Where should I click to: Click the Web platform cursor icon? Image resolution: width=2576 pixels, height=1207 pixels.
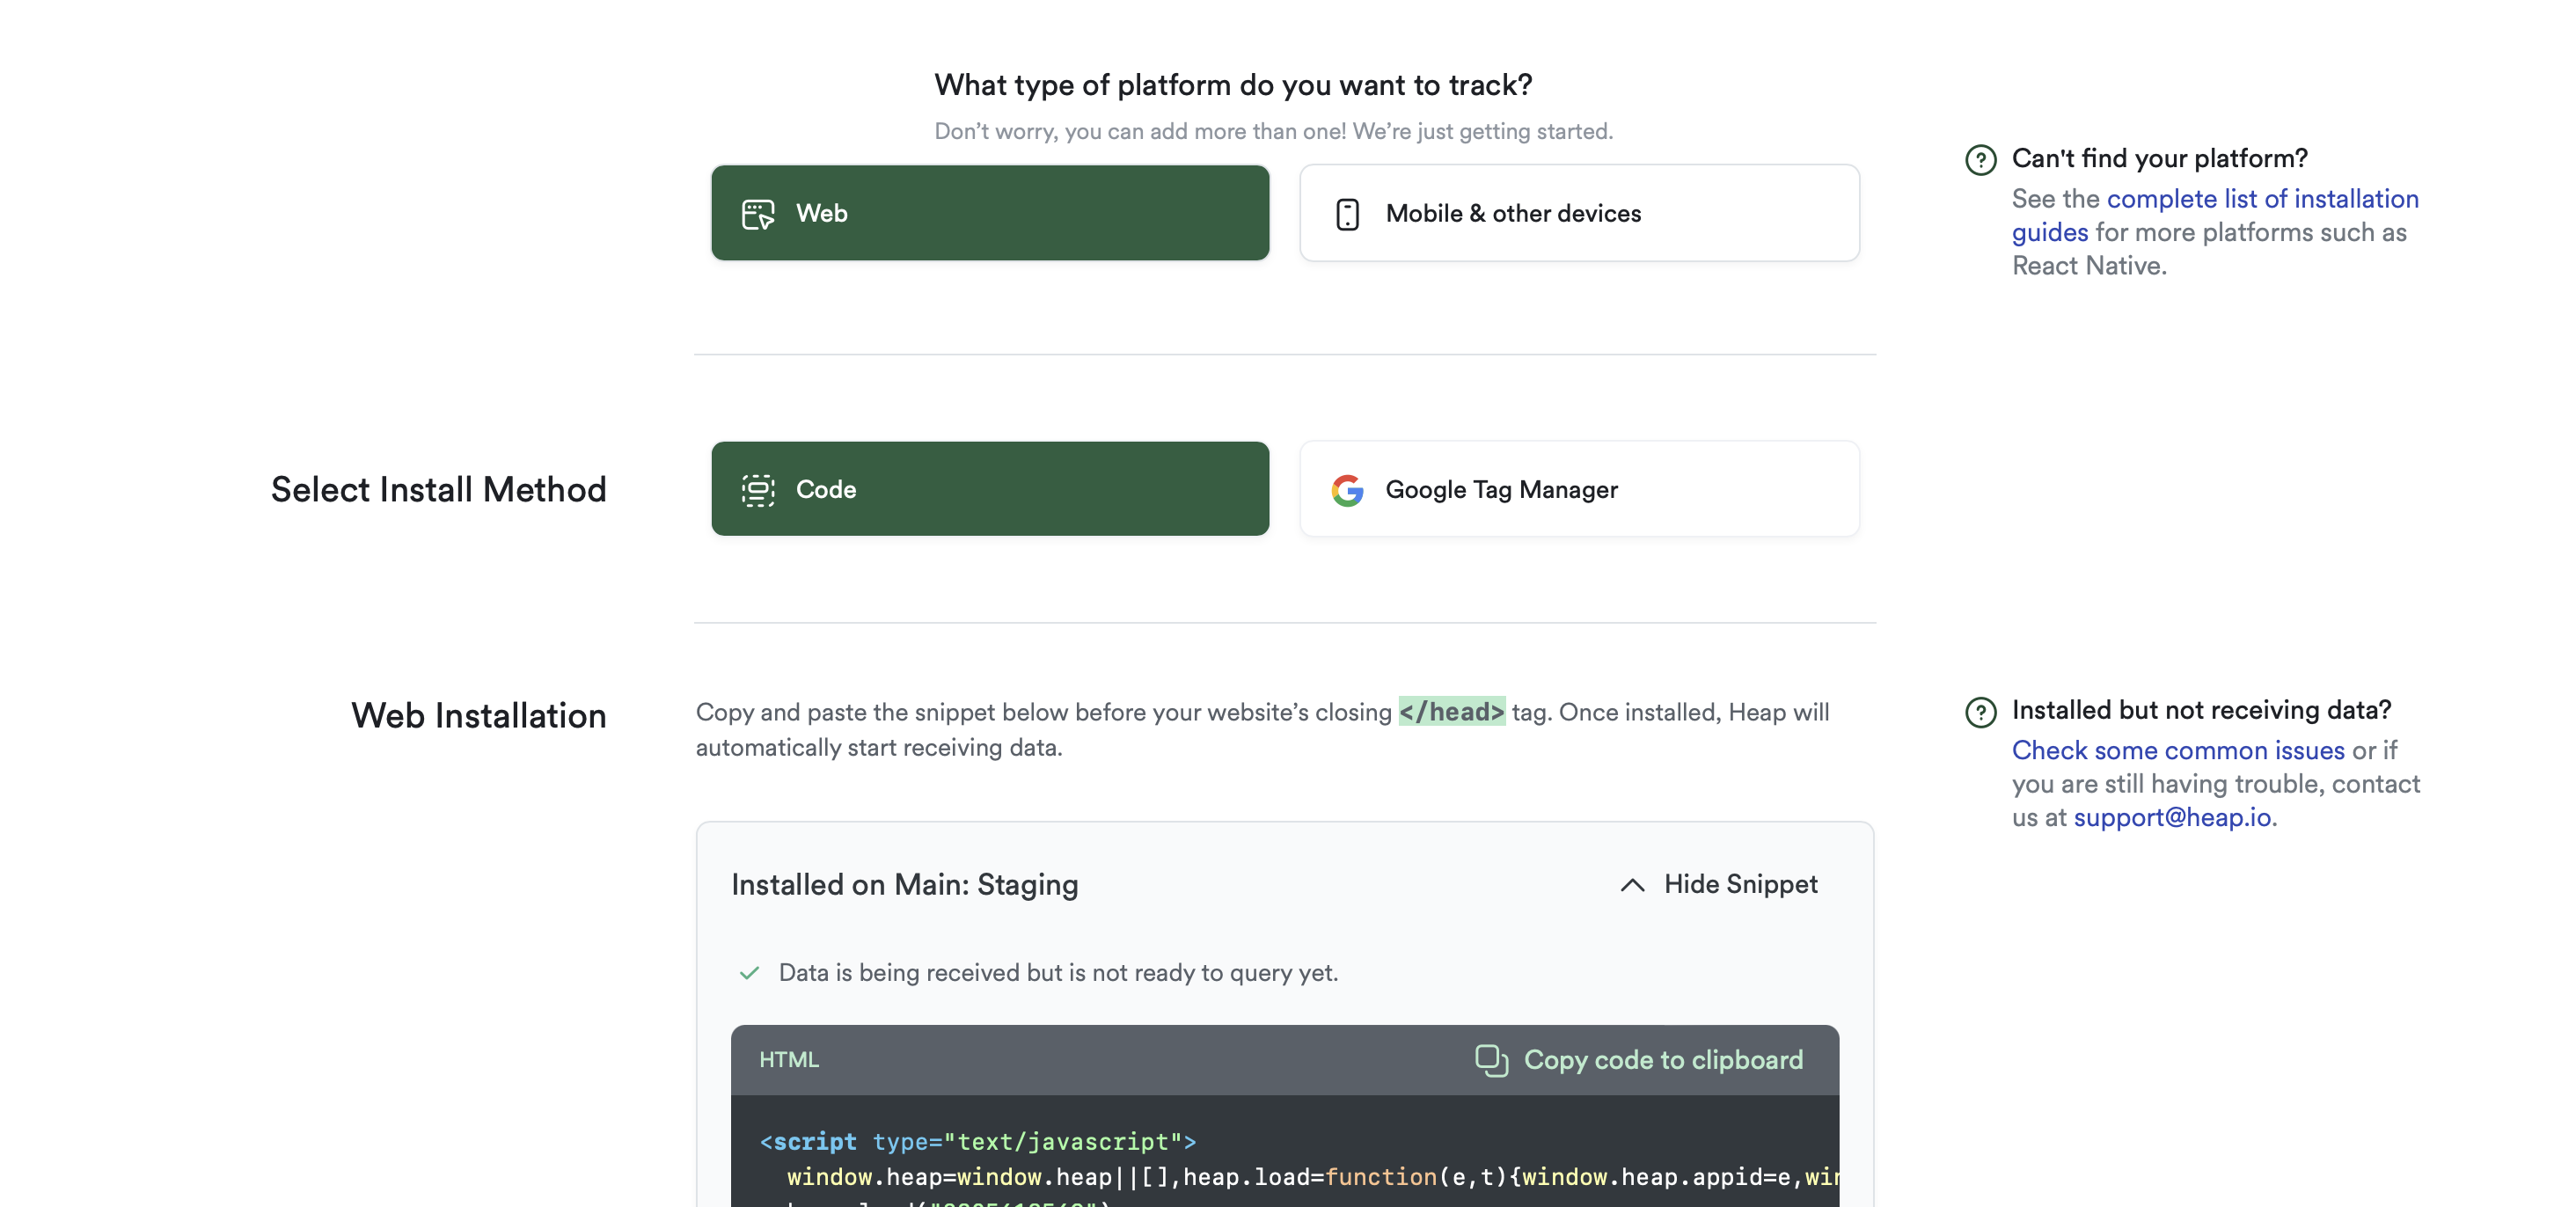pyautogui.click(x=757, y=214)
